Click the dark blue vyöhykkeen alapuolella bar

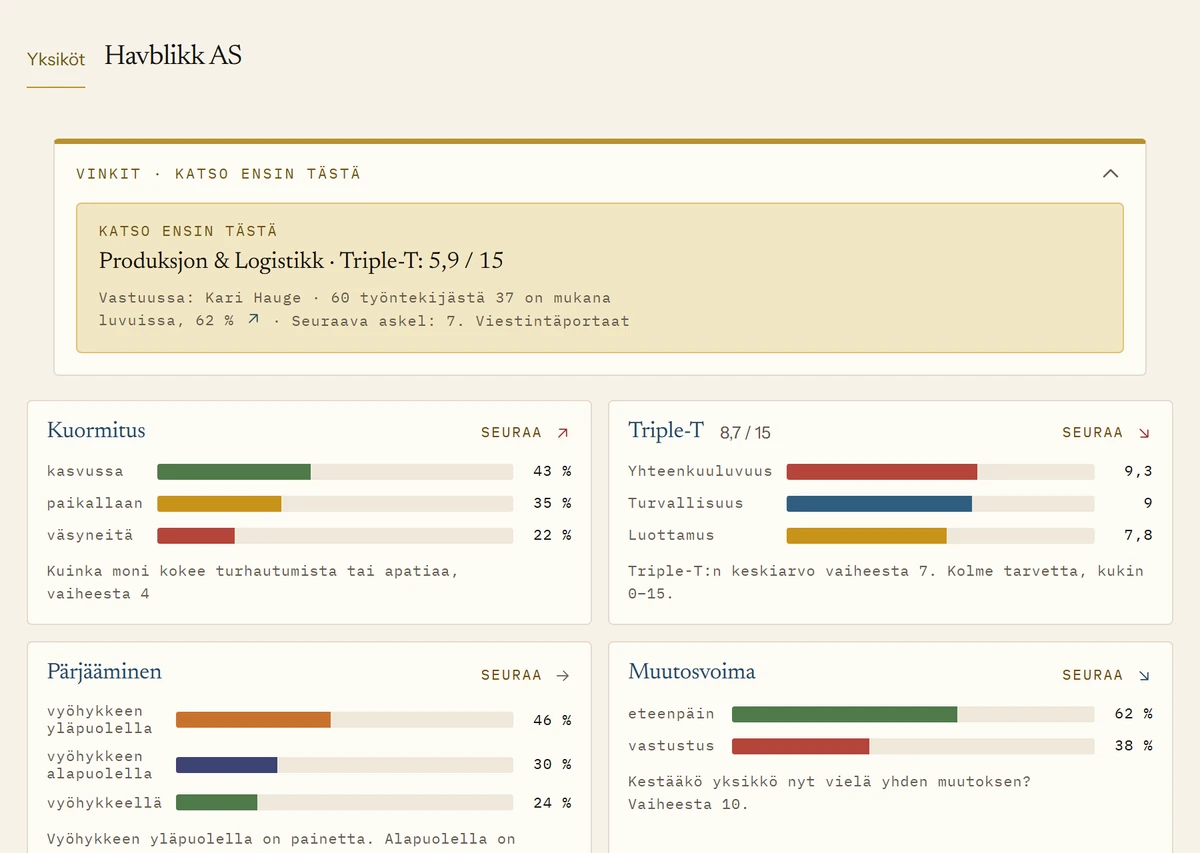[x=226, y=765]
